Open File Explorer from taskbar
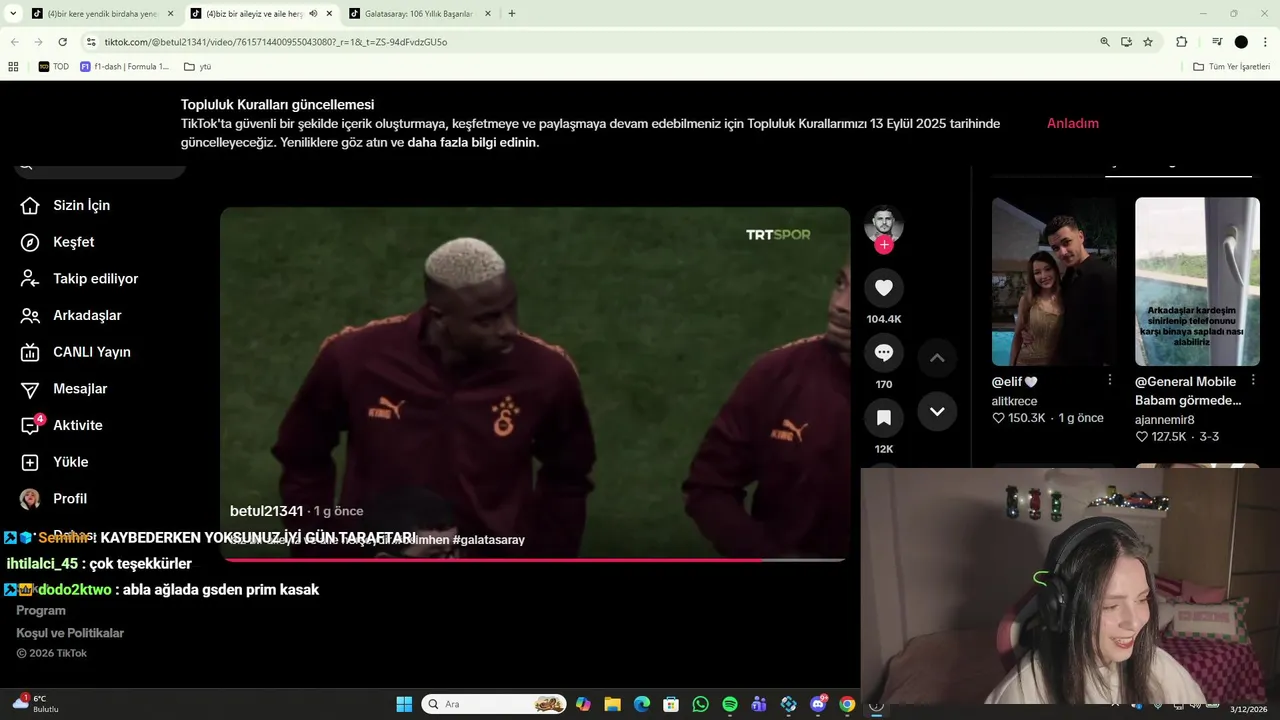1280x720 pixels. 612,704
